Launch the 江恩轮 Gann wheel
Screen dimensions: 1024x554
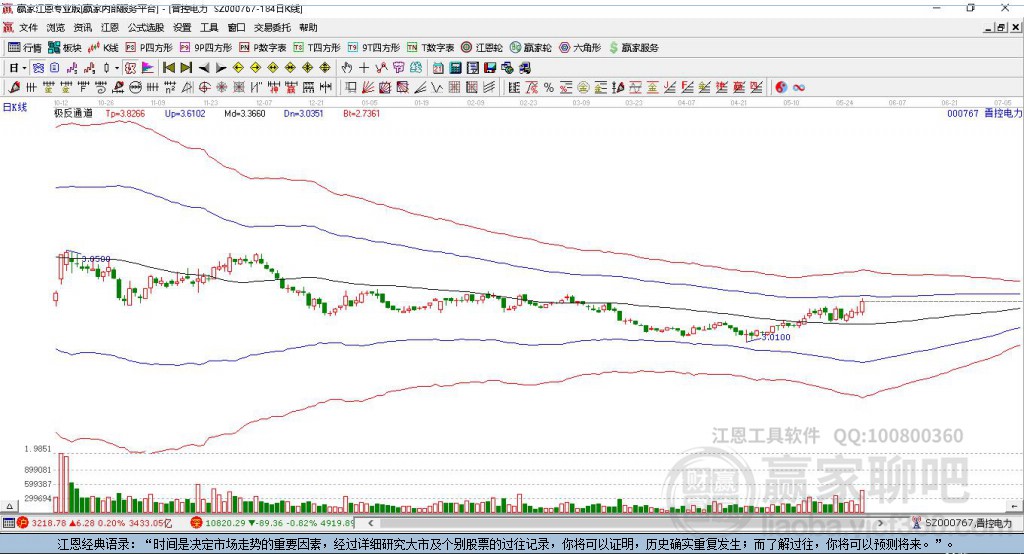482,48
